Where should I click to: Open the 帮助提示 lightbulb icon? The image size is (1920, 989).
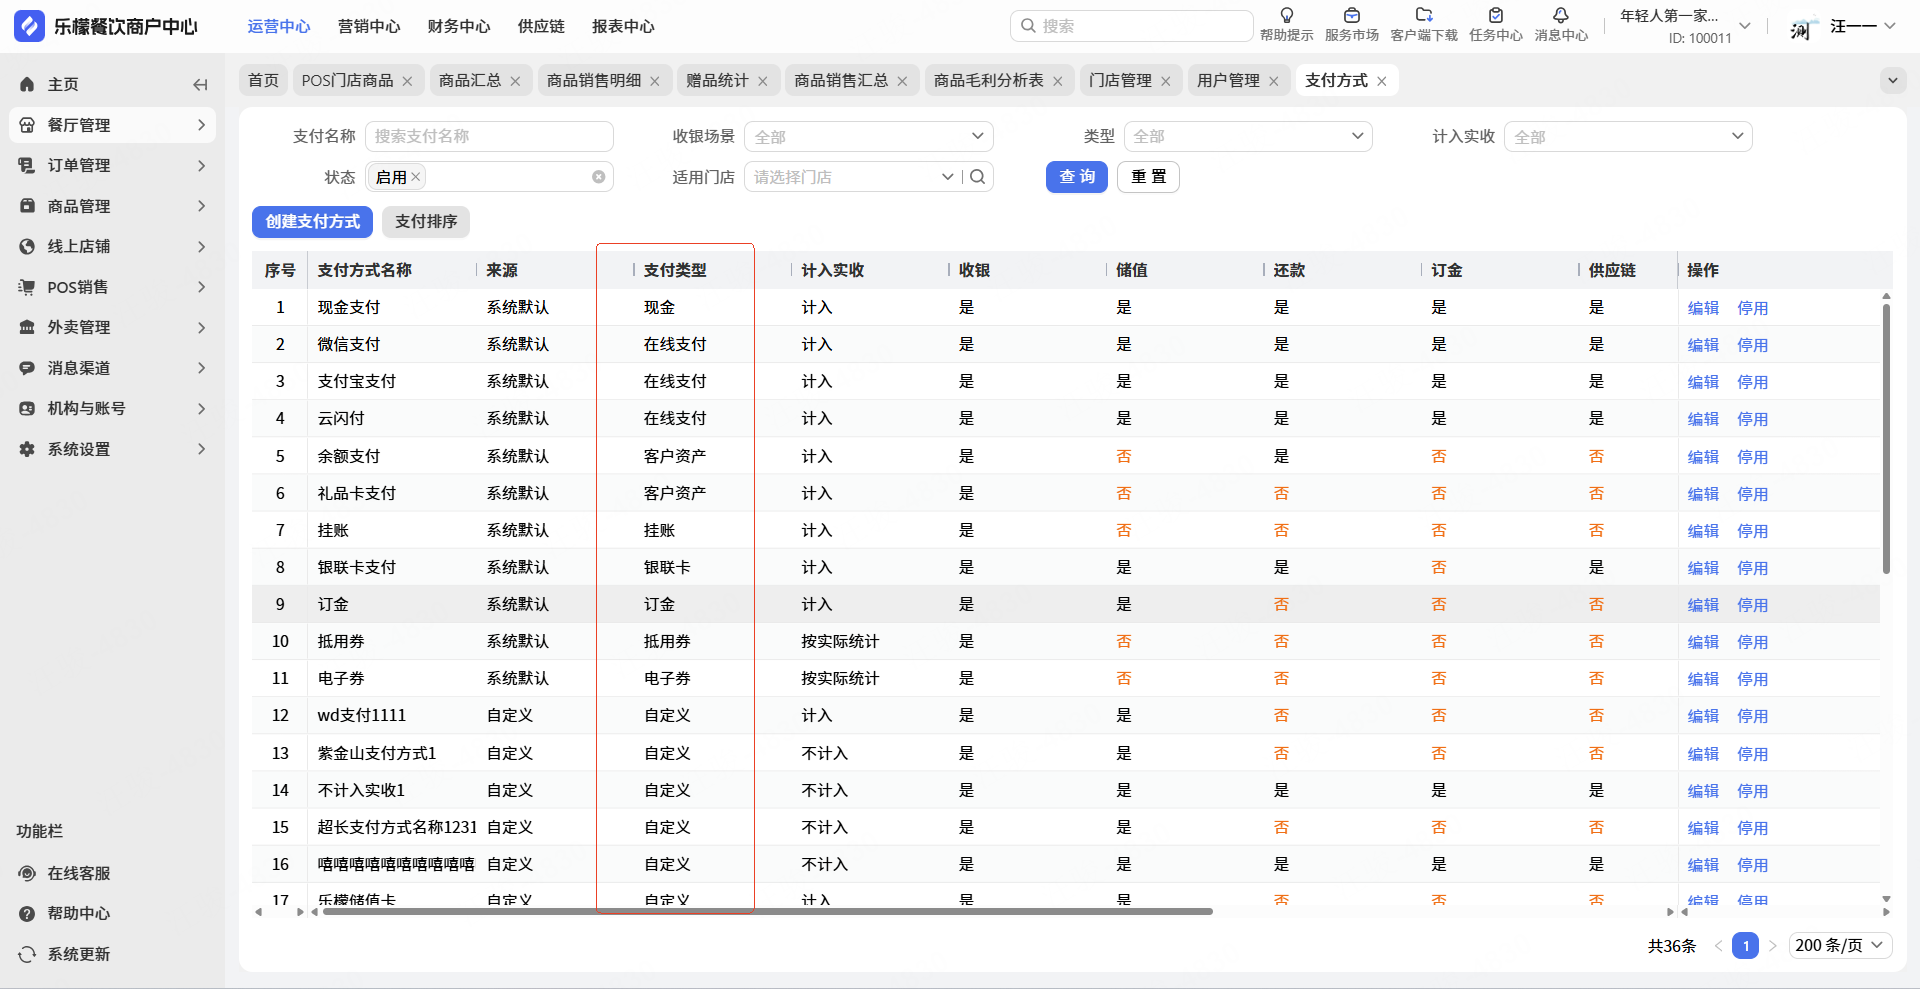coord(1286,16)
